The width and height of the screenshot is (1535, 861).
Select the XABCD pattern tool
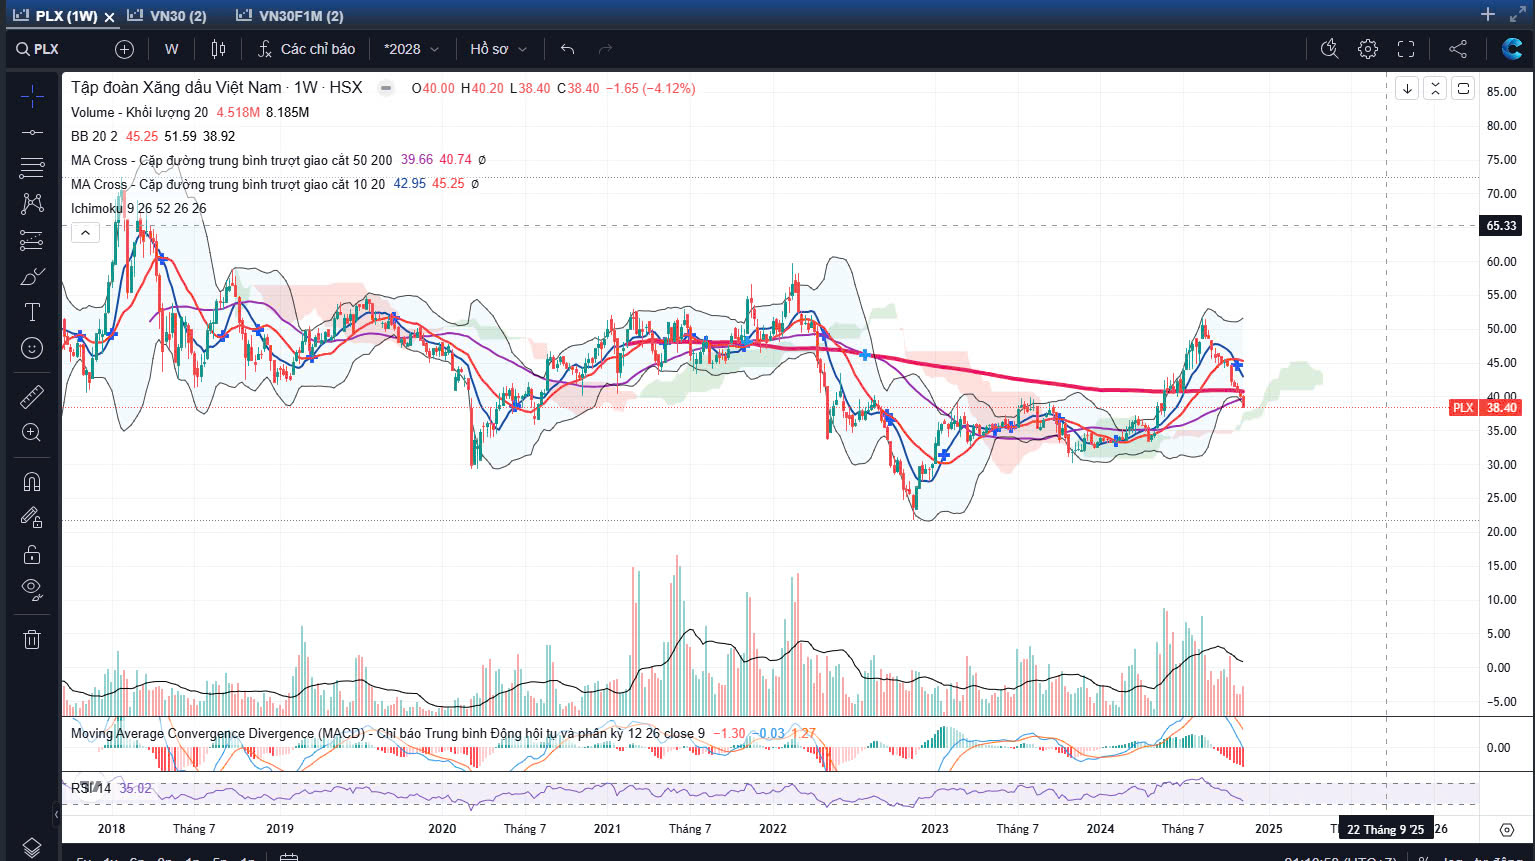32,204
